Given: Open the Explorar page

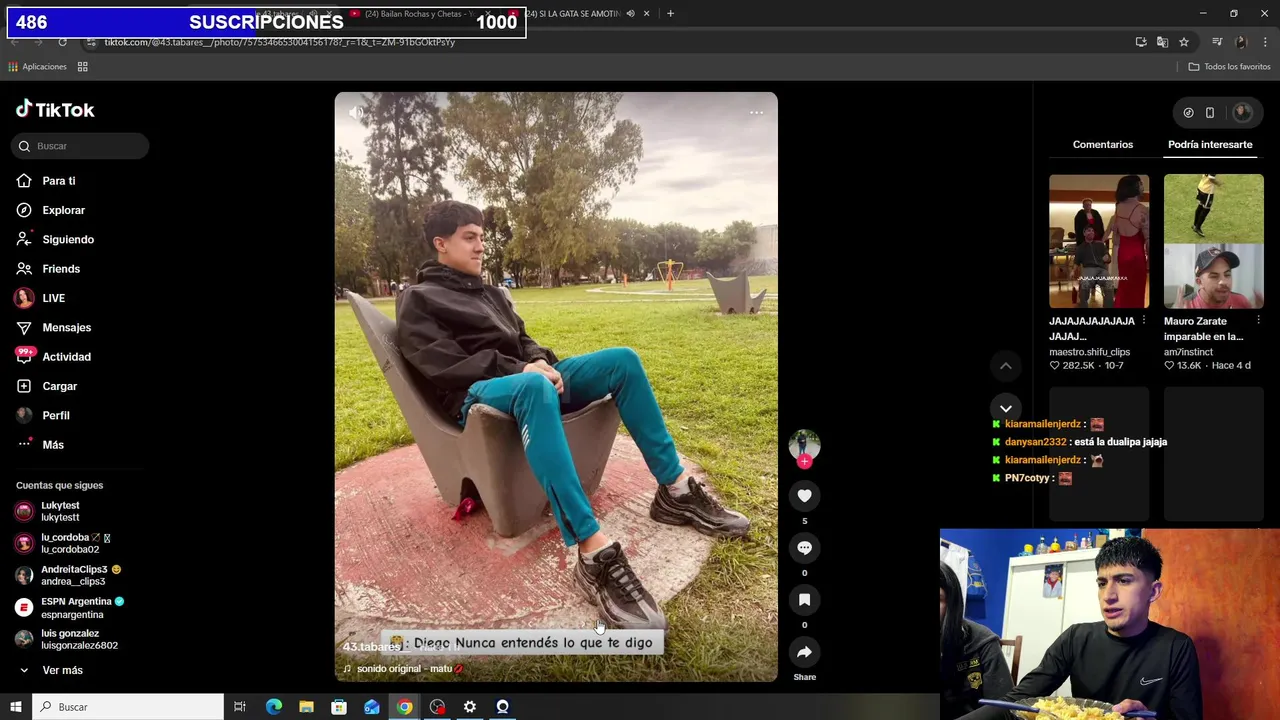Looking at the screenshot, I should click(x=51, y=210).
